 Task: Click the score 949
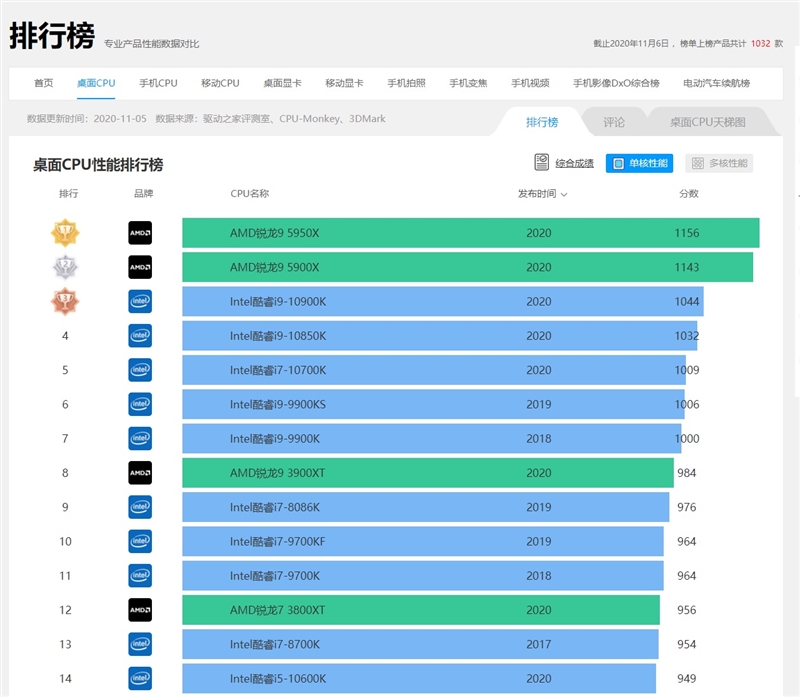tap(687, 679)
